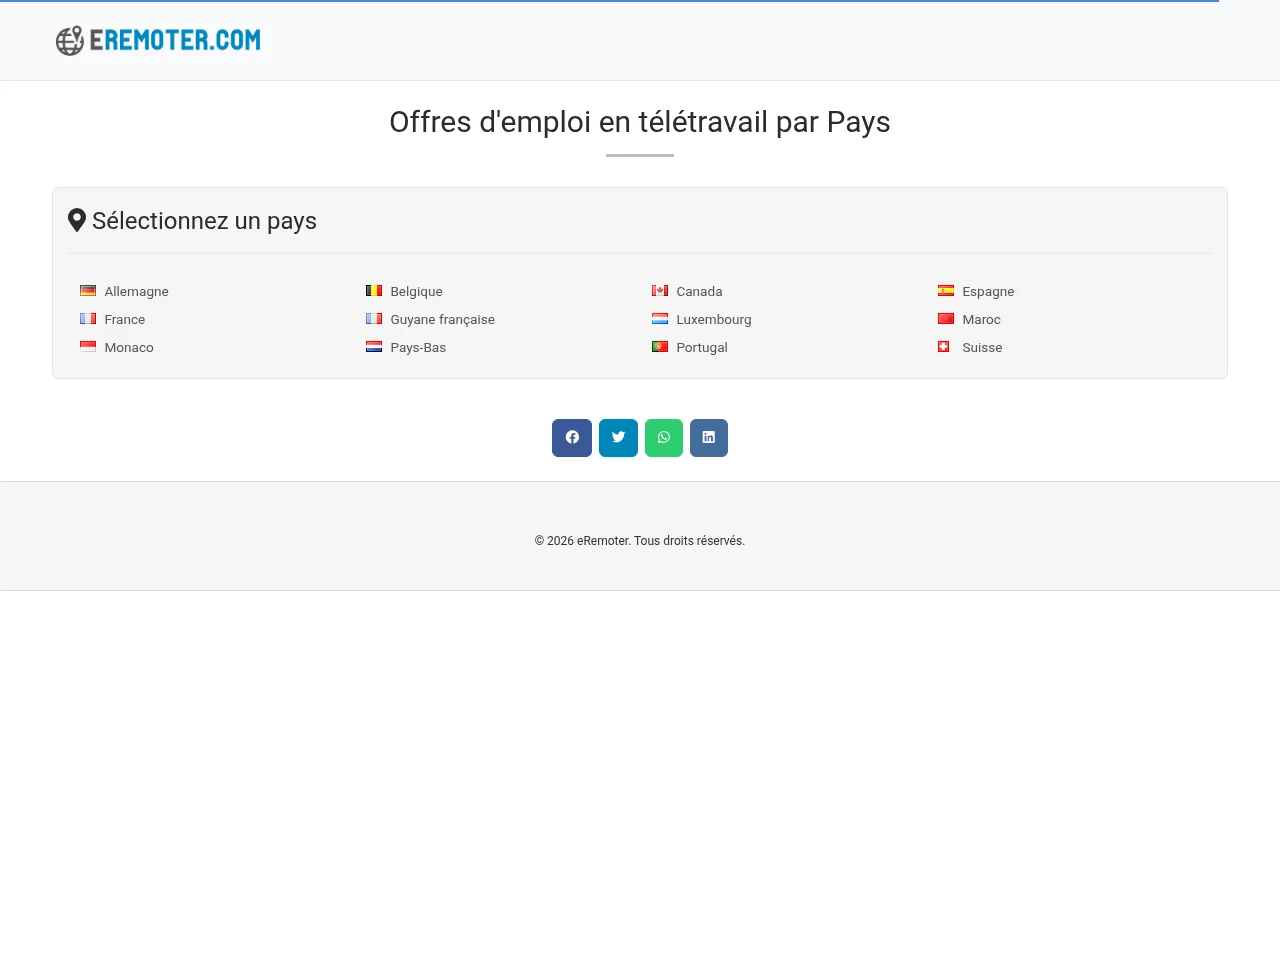Click the Portugal flag icon
Image resolution: width=1280 pixels, height=960 pixels.
660,347
